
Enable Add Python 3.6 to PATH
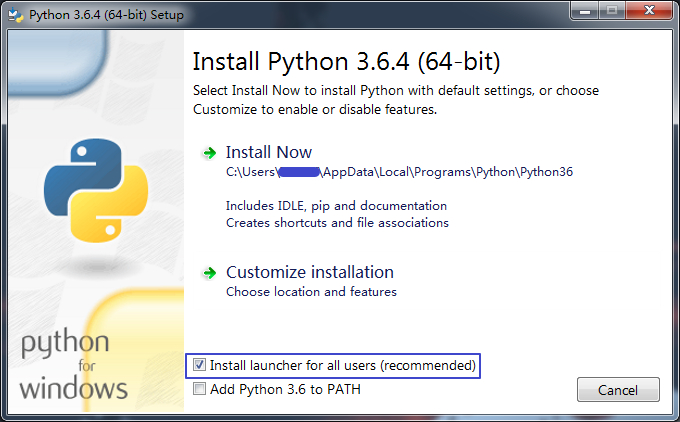[199, 389]
